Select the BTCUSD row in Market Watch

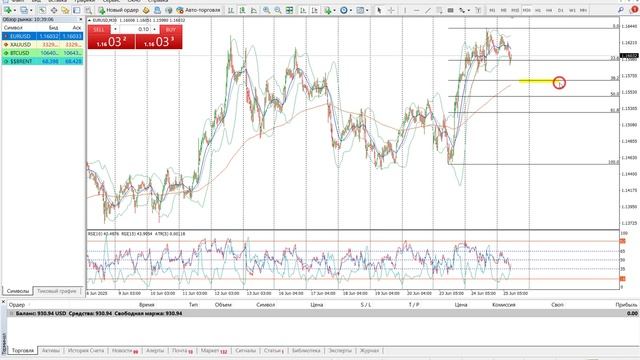point(42,53)
